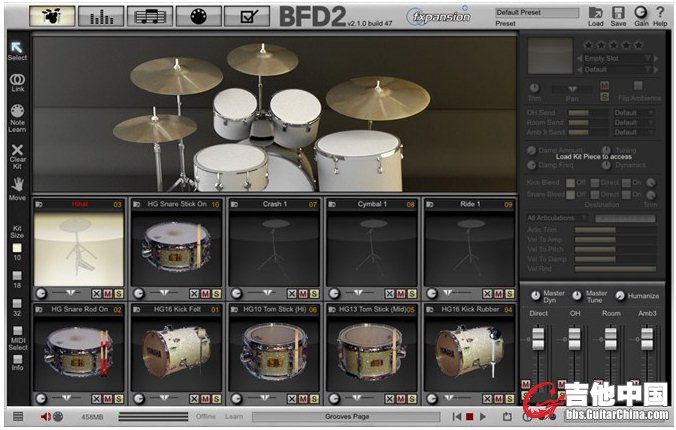Image resolution: width=676 pixels, height=430 pixels.
Task: Click the Stop transport button
Action: click(x=469, y=417)
